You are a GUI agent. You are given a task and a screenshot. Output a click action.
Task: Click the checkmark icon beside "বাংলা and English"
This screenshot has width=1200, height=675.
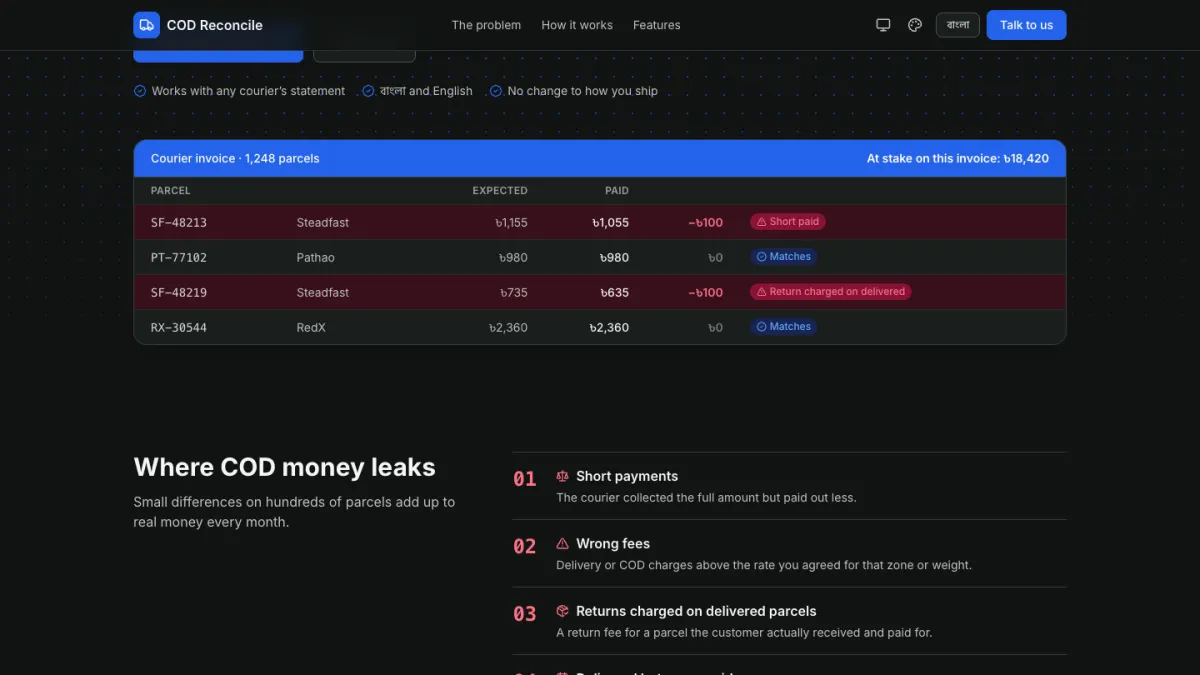368,91
